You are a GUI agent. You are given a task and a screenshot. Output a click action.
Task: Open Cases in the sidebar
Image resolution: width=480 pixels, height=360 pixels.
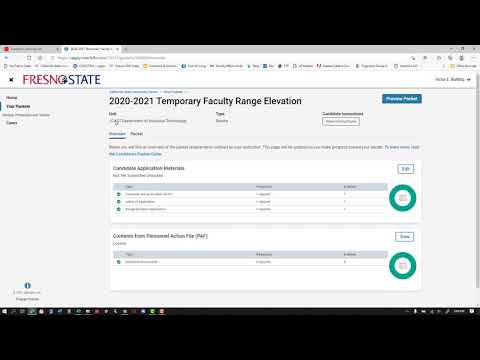tap(12, 123)
